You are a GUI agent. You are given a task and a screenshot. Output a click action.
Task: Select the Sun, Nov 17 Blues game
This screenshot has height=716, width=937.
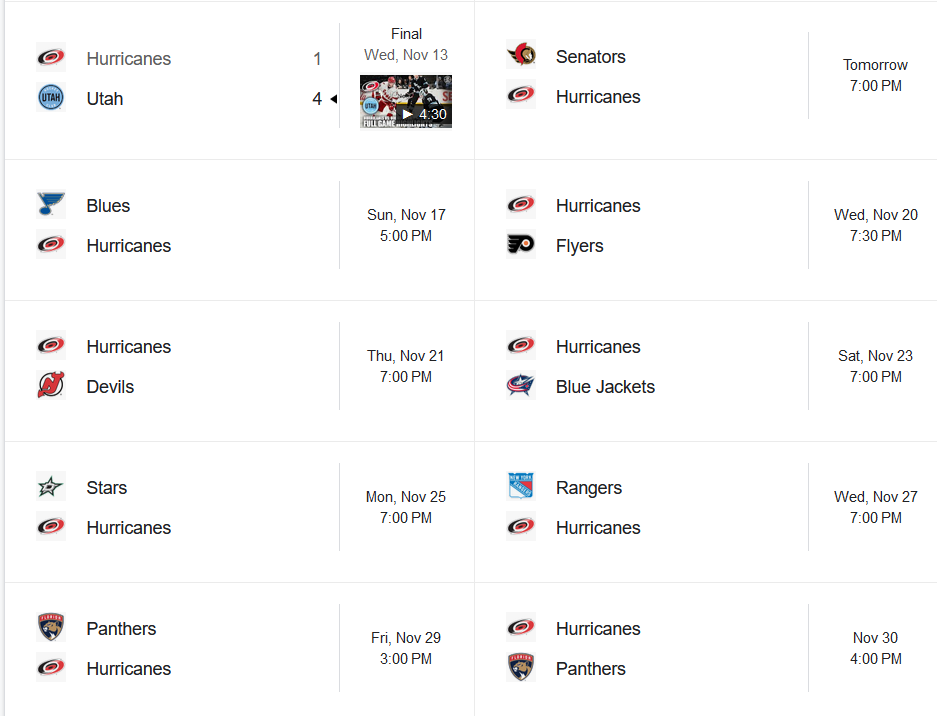point(406,225)
